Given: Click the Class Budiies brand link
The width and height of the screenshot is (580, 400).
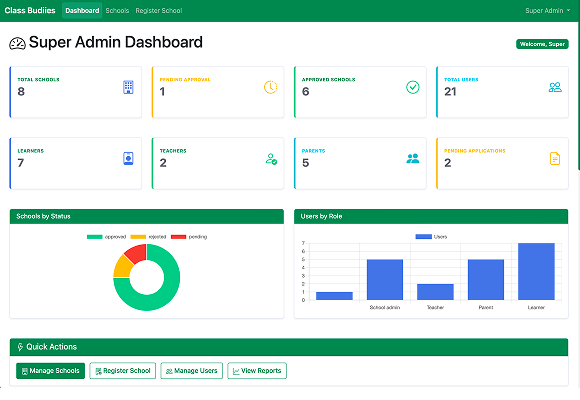Looking at the screenshot, I should [x=30, y=10].
